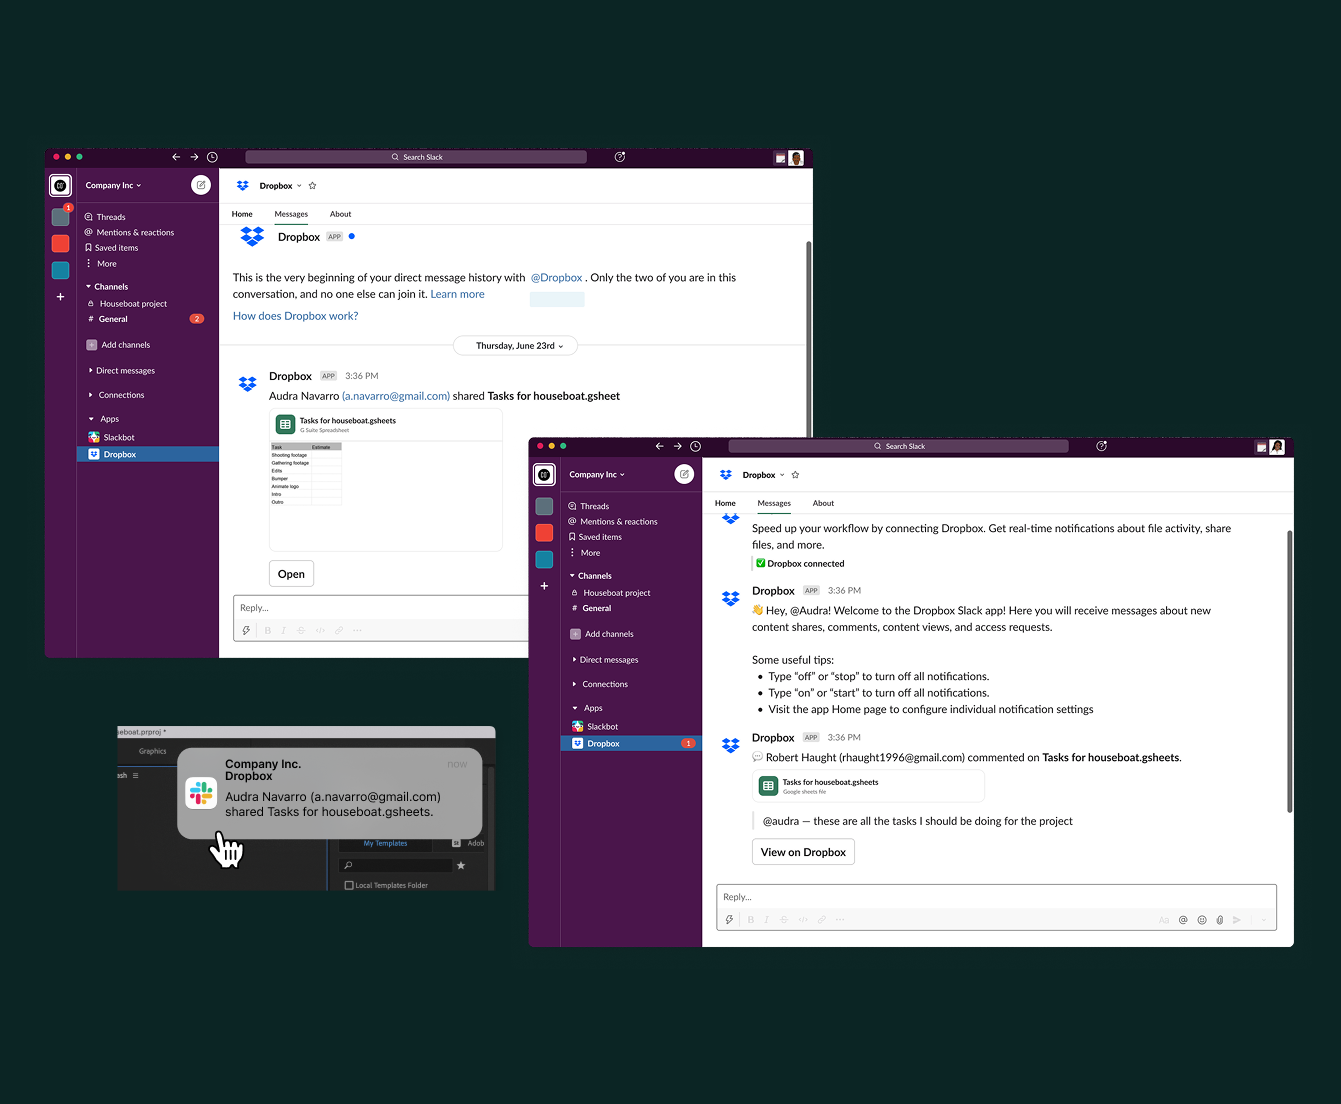The image size is (1341, 1104).
Task: Collapse Channels section in back window sidebar
Action: coord(88,287)
